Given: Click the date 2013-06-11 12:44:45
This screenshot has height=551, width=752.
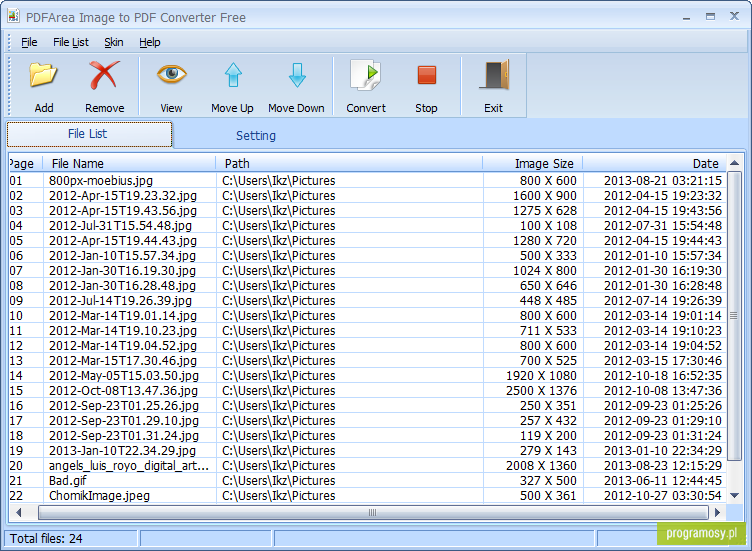Looking at the screenshot, I should click(663, 481).
